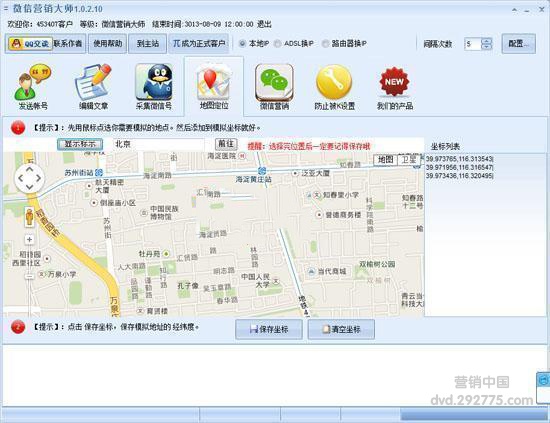Screen dimensions: 550x423
Task: Click the 双榆树公园 park label
Action: tap(377, 264)
